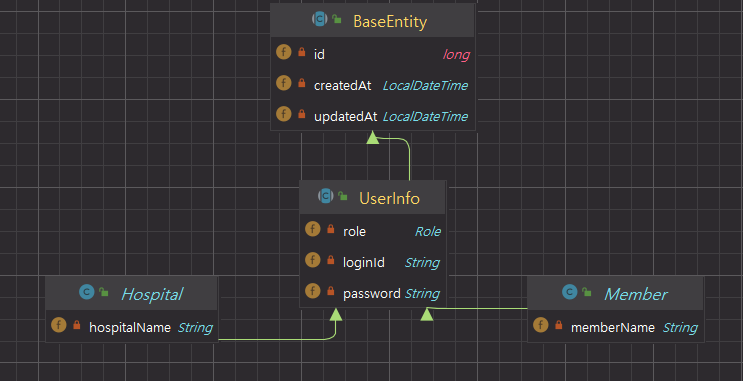743x381 pixels.
Task: Click the LocalDateTime type of updatedAt
Action: 425,117
